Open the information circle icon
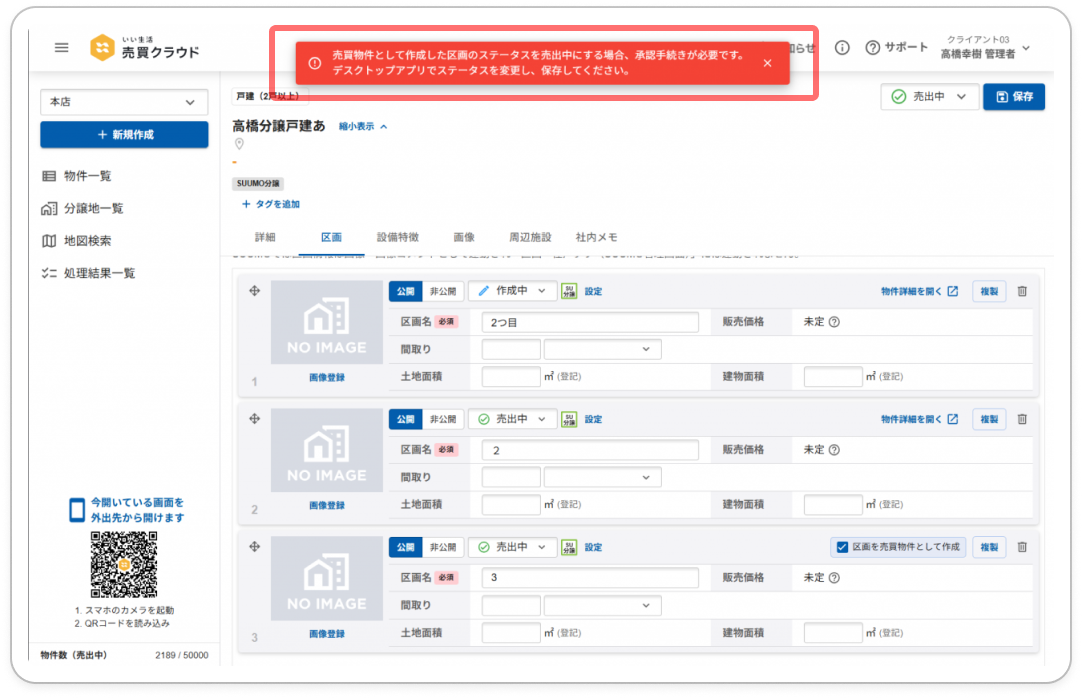Viewport: 1082px width, 698px height. tap(842, 48)
